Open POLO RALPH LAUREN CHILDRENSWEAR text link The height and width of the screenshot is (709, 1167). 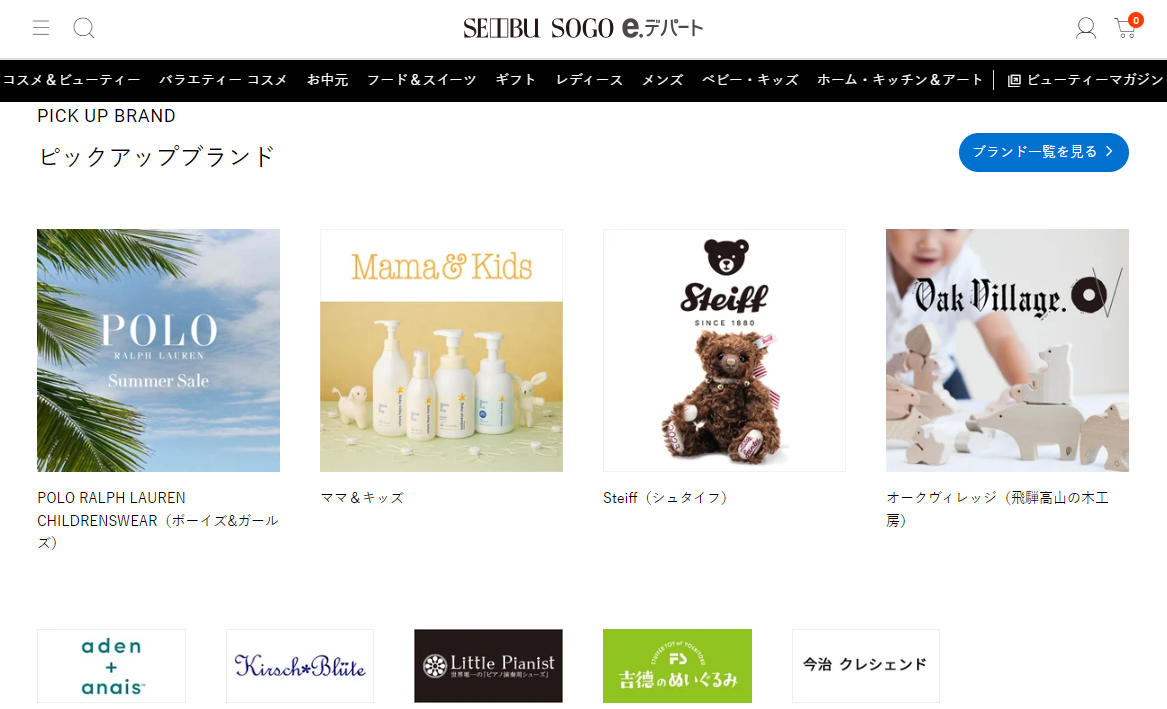point(158,520)
